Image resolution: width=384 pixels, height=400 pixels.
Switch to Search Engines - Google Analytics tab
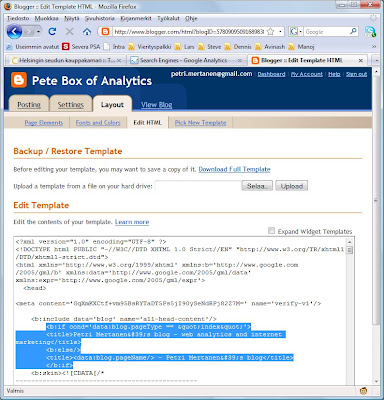tap(183, 60)
